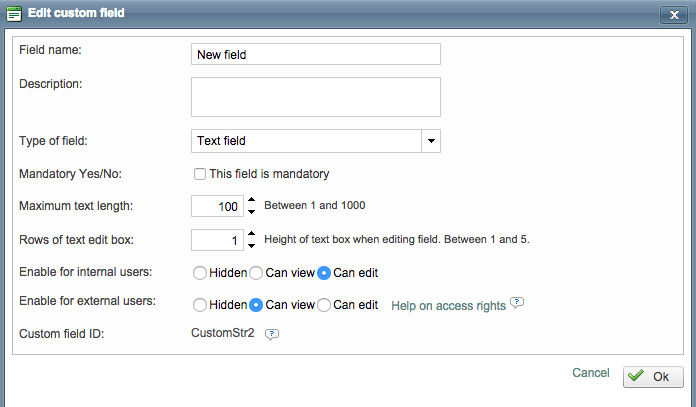Close the Edit custom field dialog

(673, 14)
